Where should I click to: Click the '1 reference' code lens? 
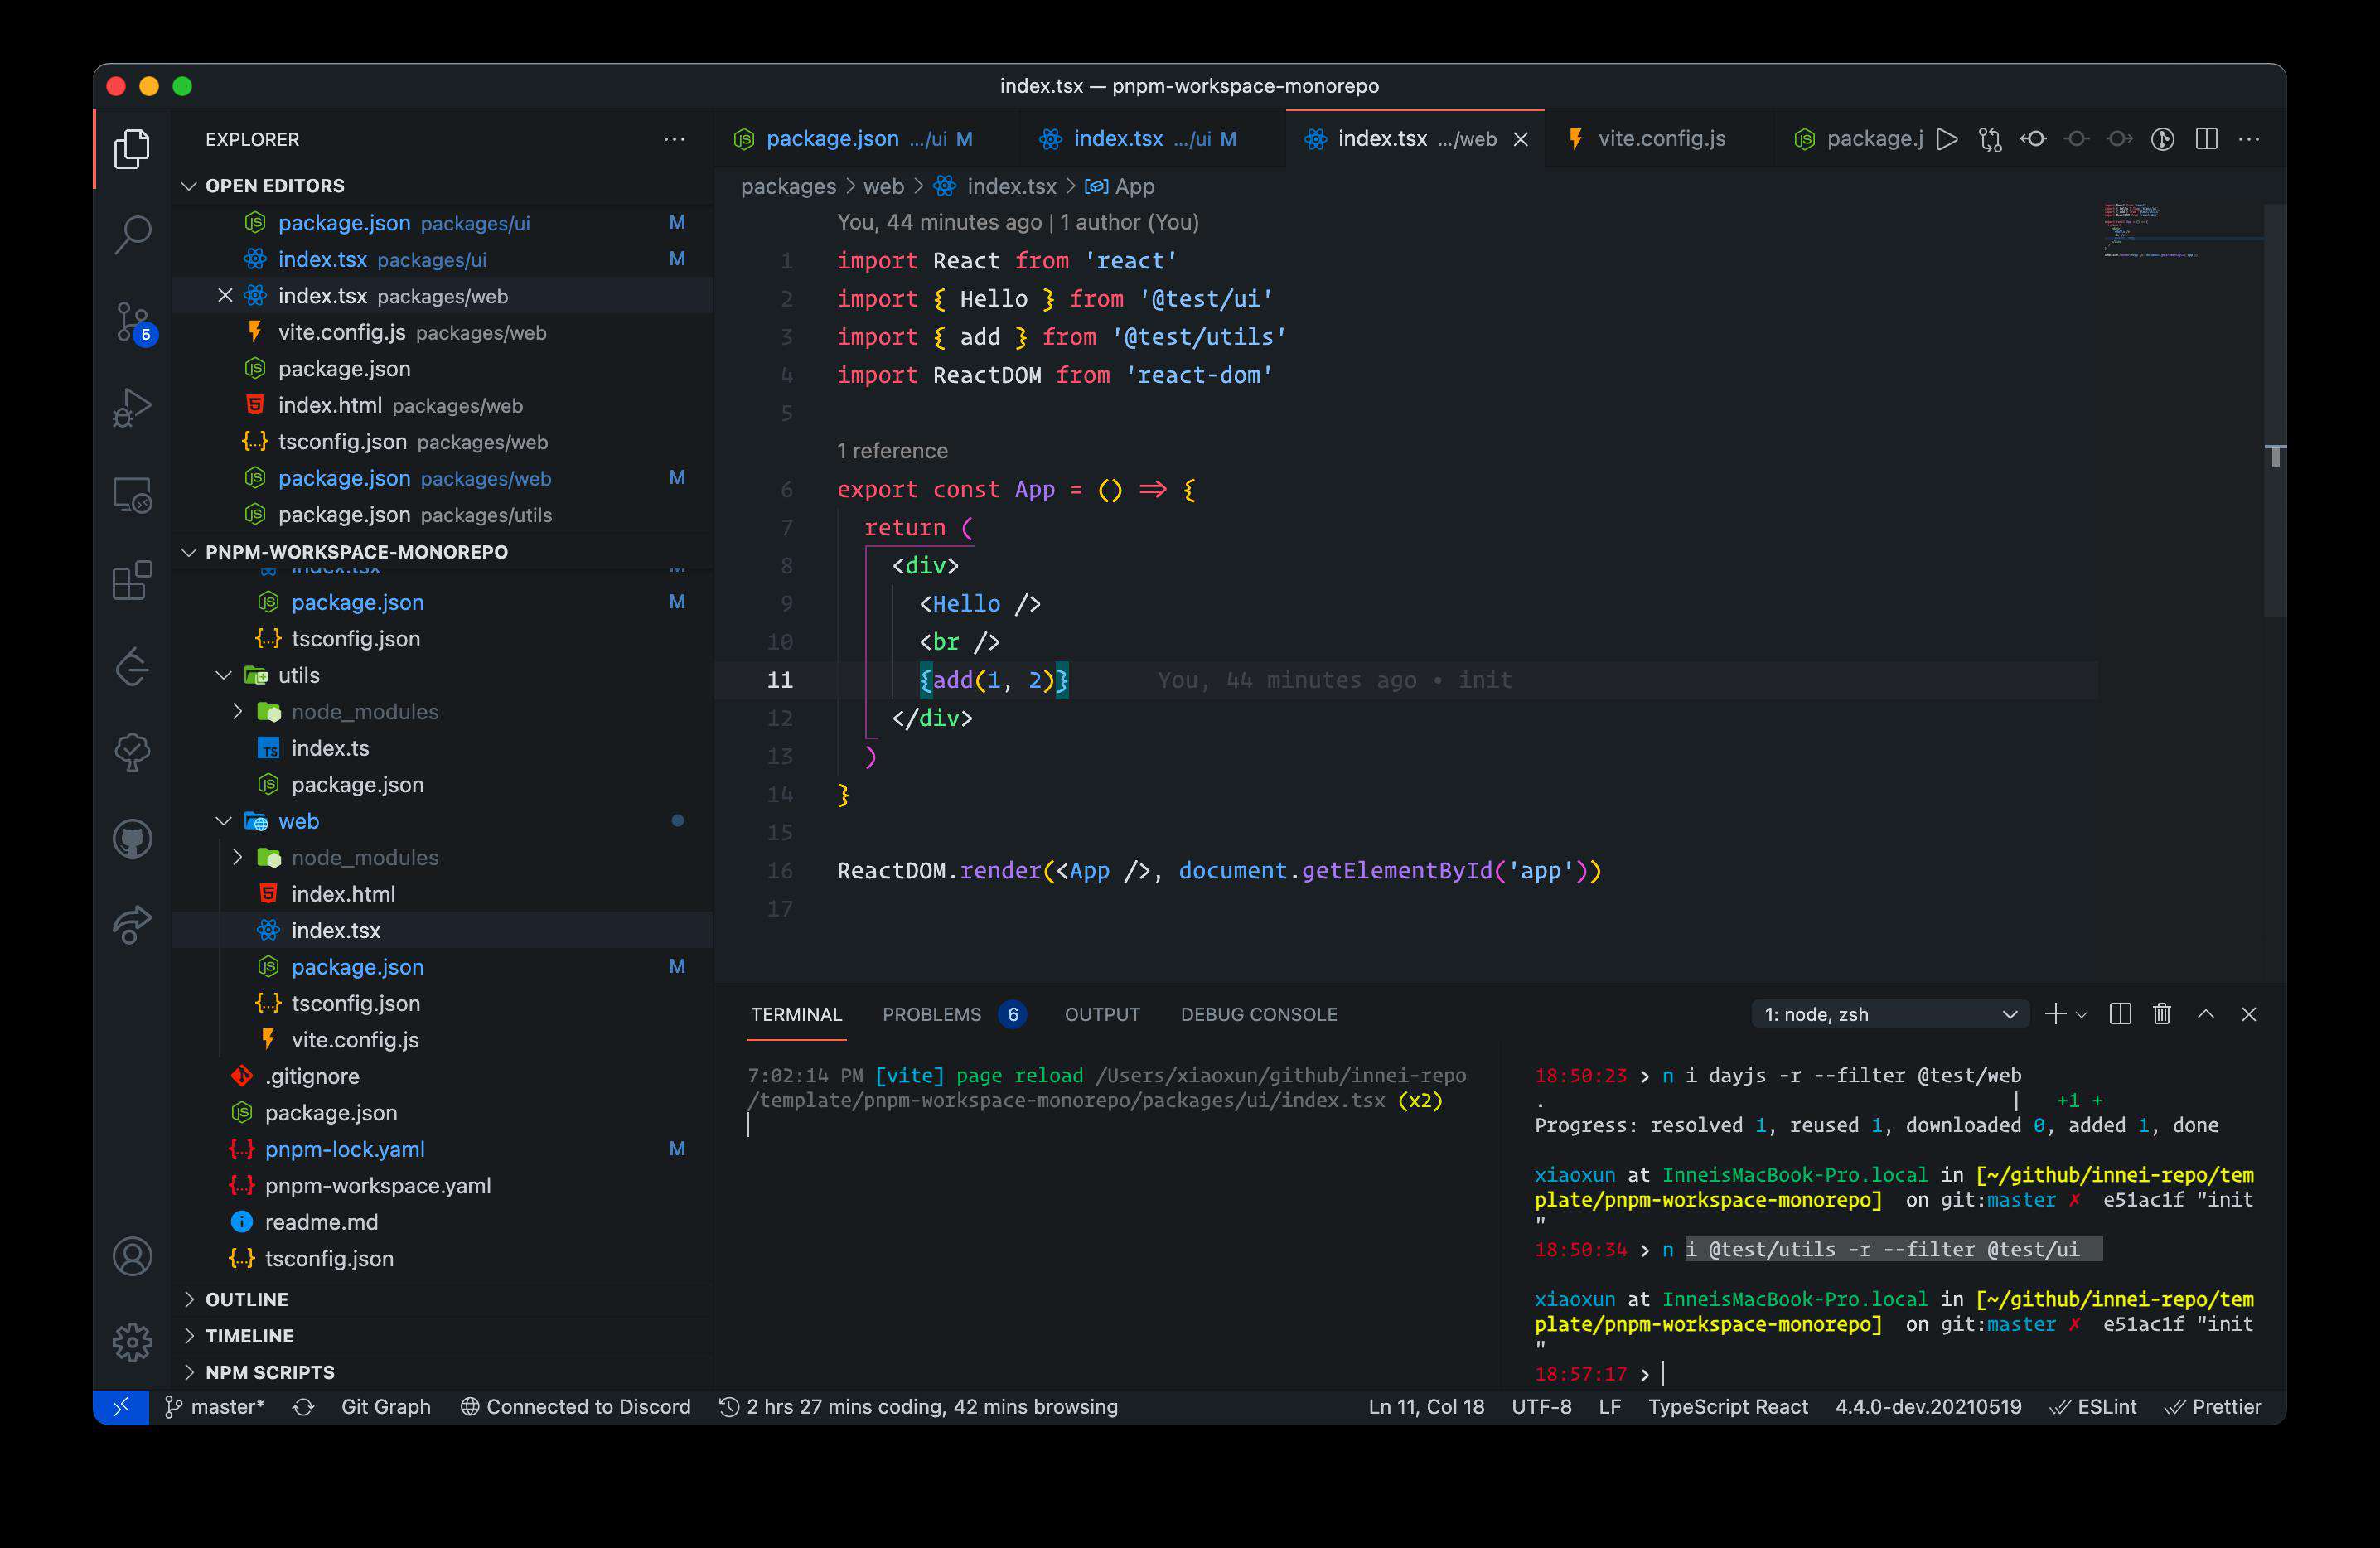(x=892, y=451)
